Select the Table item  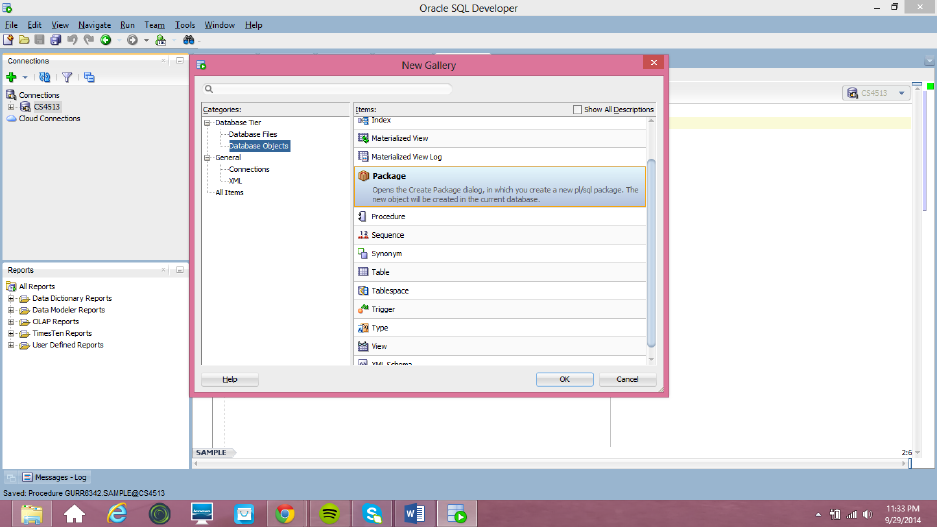click(x=500, y=272)
